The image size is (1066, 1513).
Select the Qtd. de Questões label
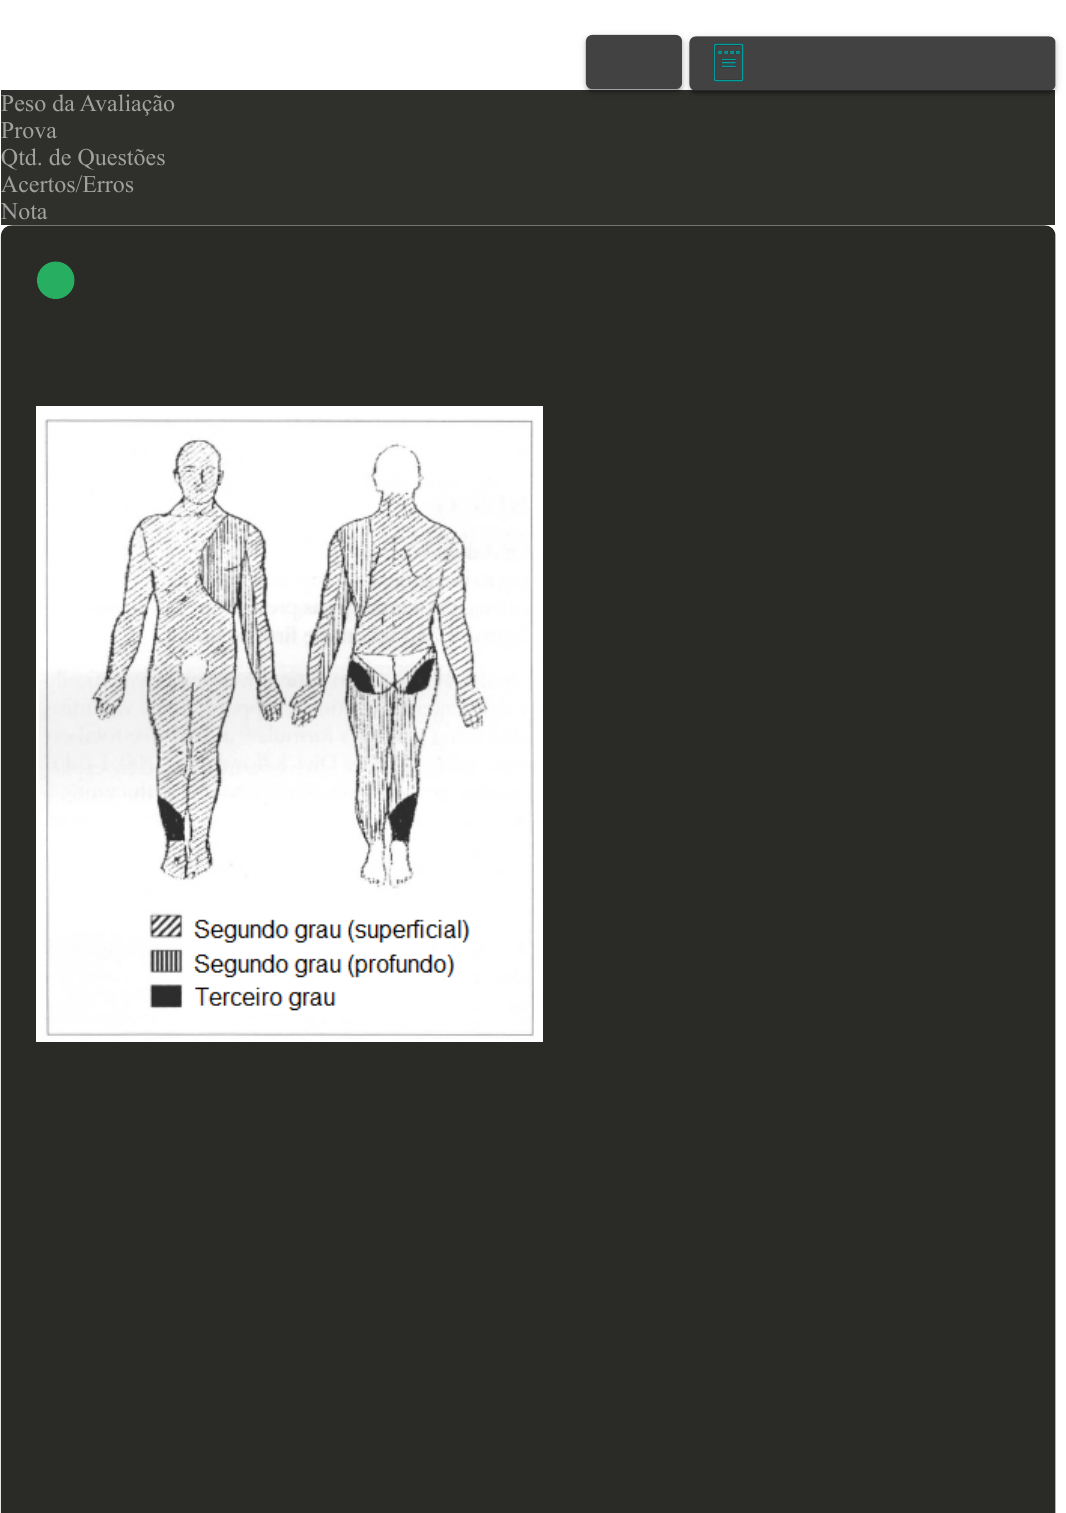point(83,158)
